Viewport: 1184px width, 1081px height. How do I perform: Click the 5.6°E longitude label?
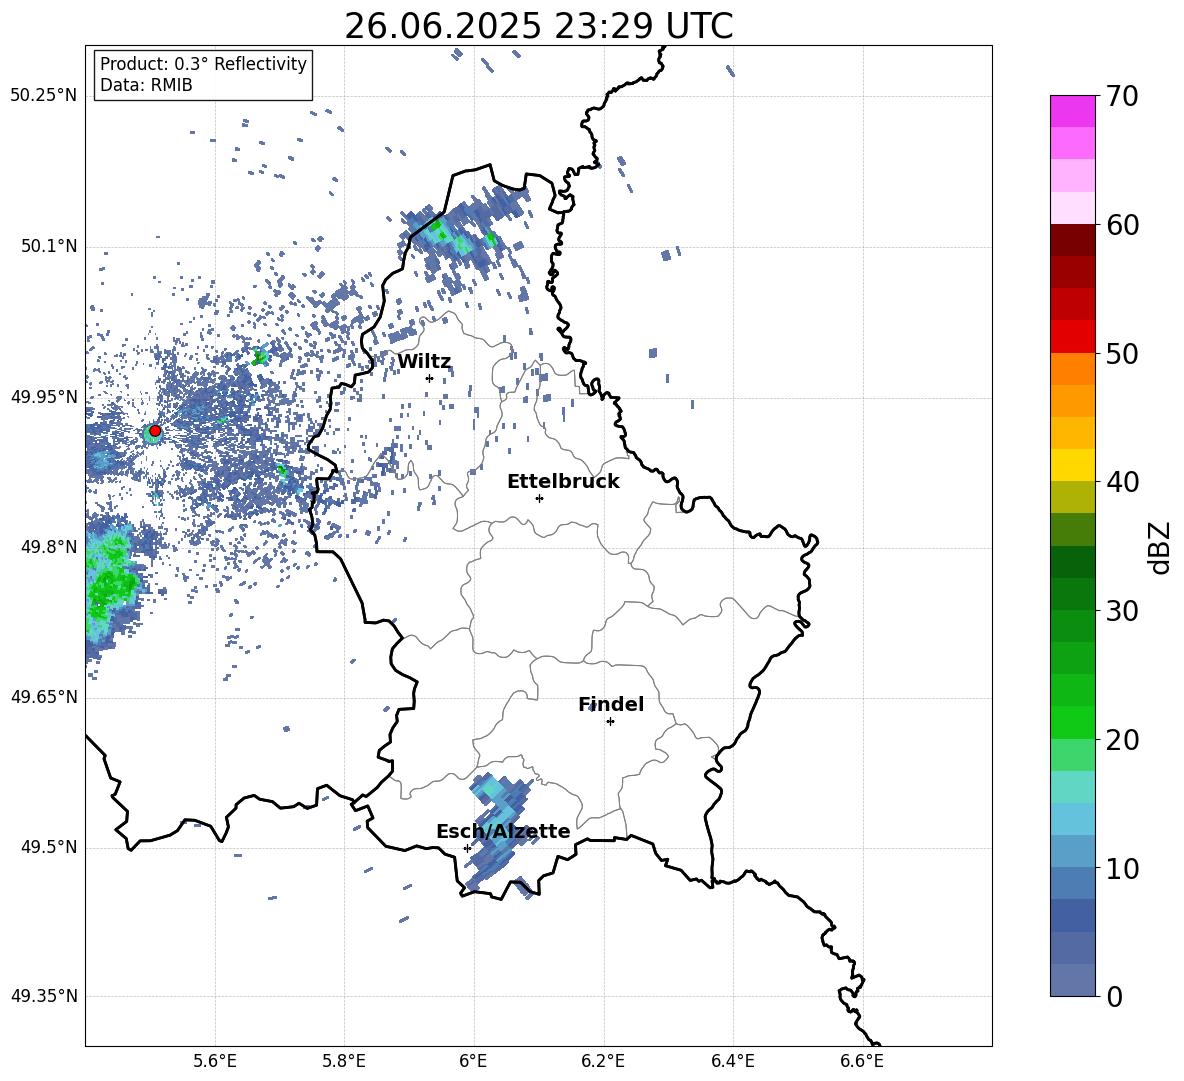point(215,1061)
